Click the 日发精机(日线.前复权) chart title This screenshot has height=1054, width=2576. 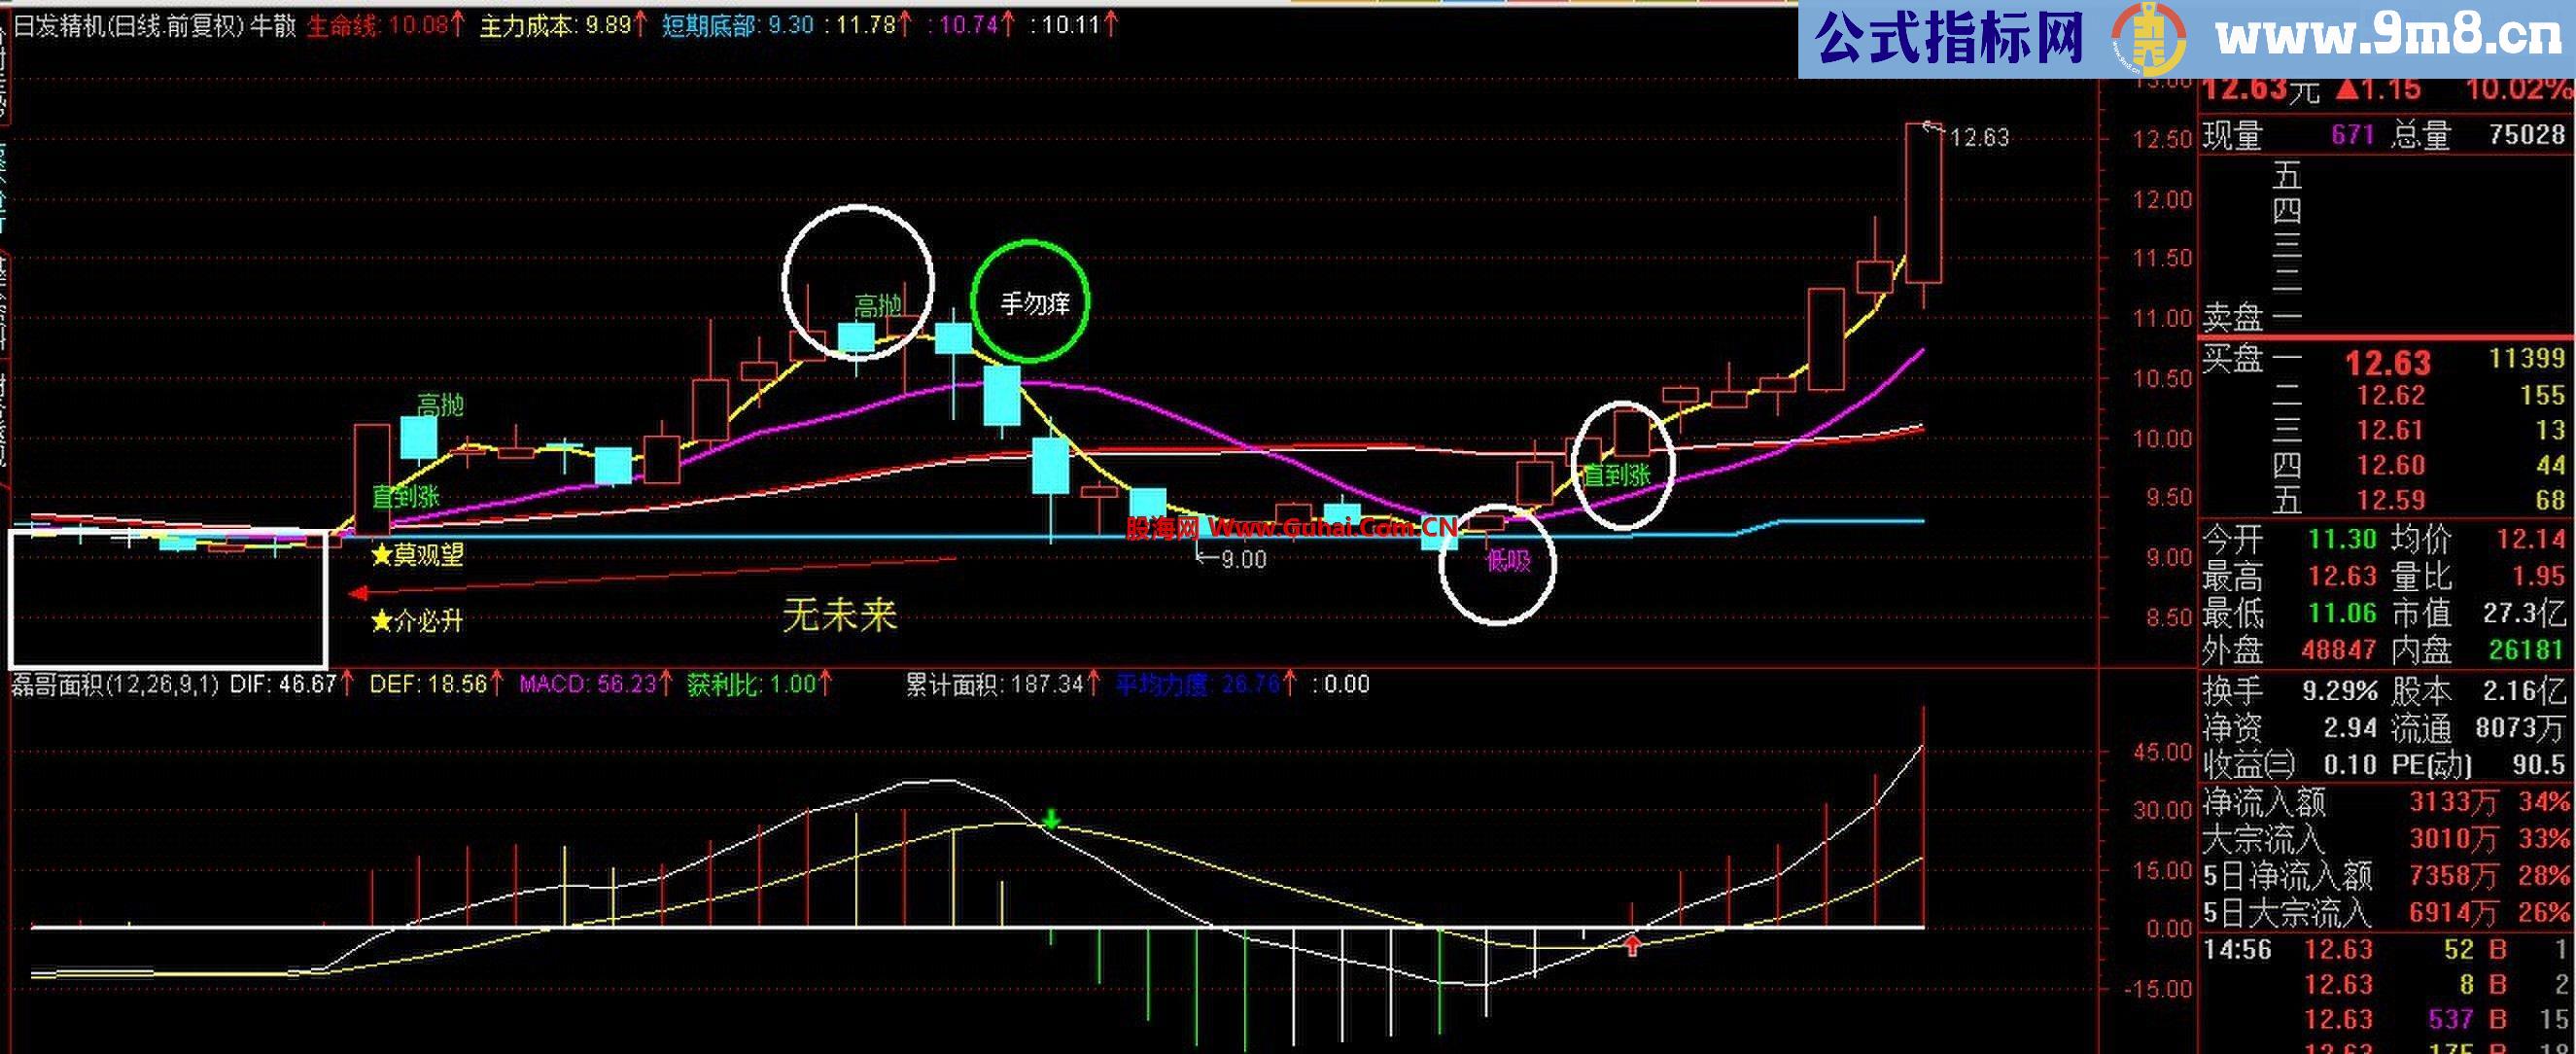tap(128, 25)
